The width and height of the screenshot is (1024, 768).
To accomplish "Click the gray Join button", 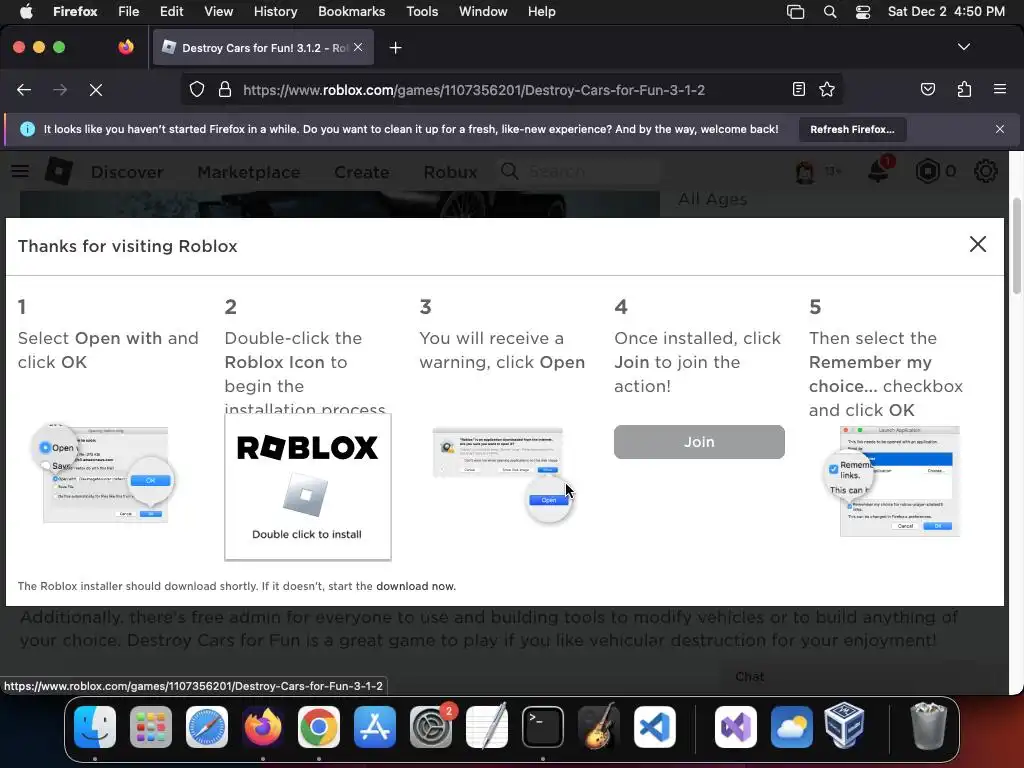I will [x=699, y=442].
